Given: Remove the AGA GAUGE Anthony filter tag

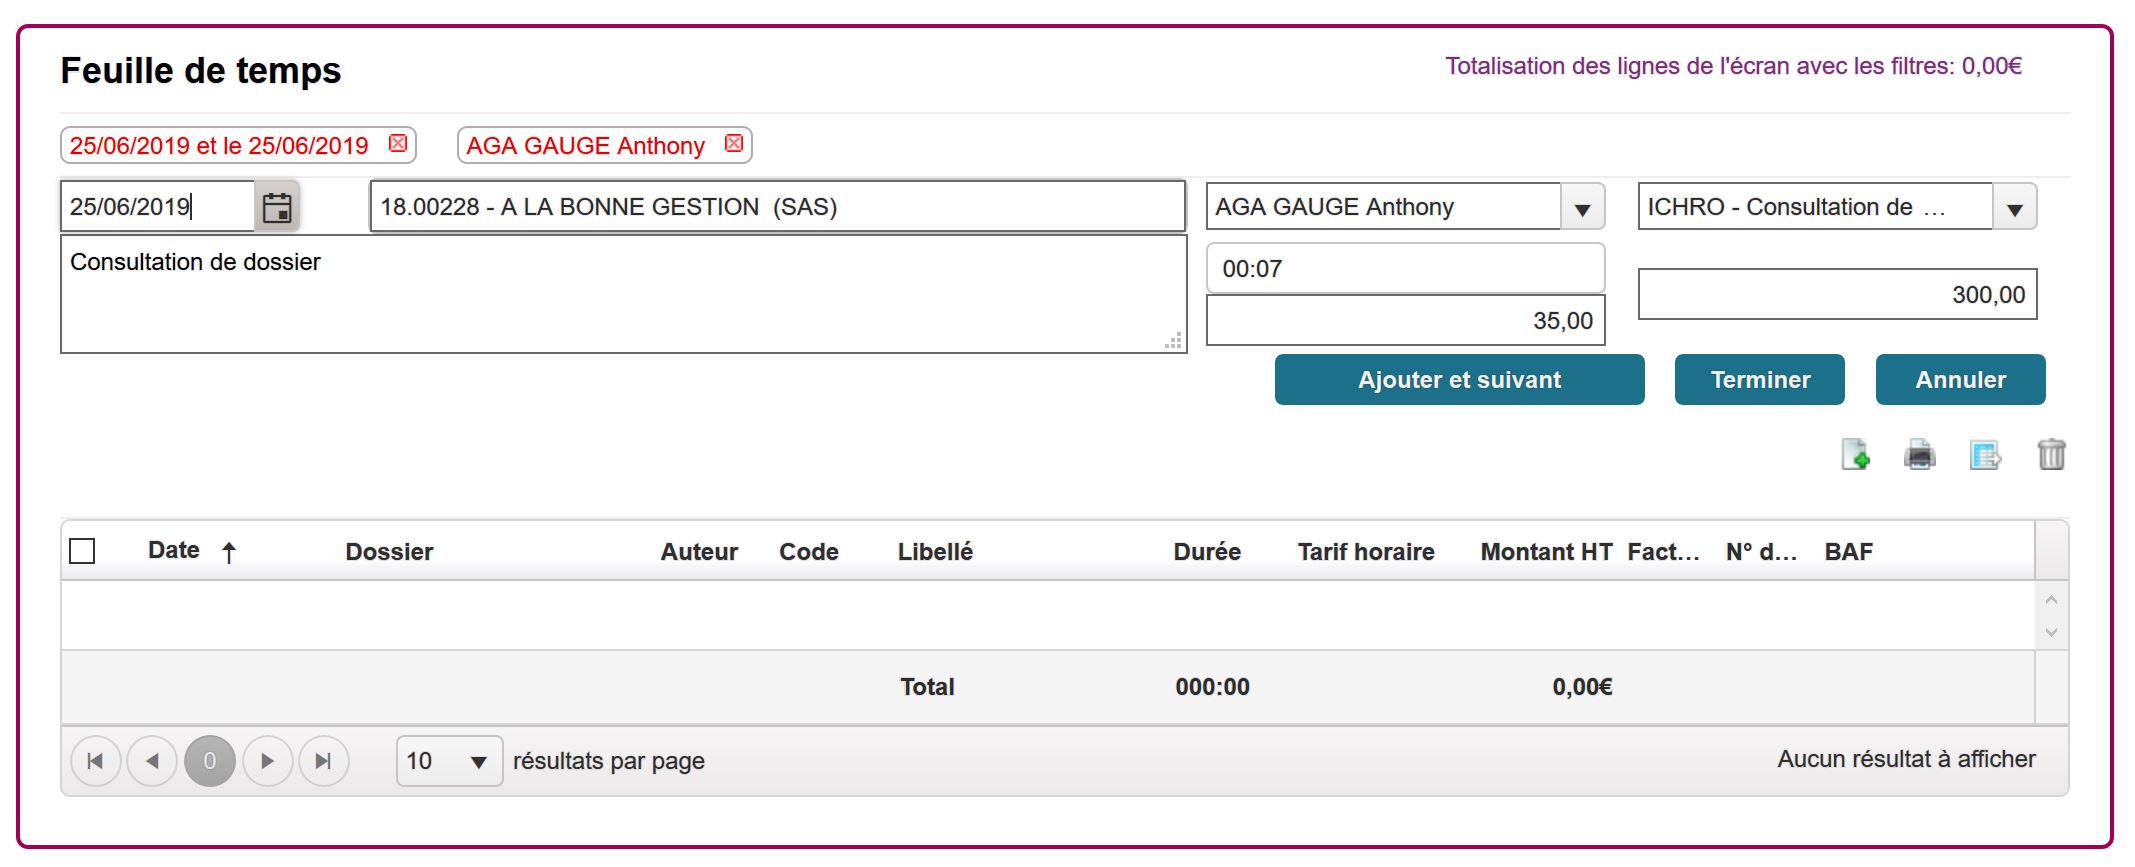Looking at the screenshot, I should pyautogui.click(x=734, y=143).
